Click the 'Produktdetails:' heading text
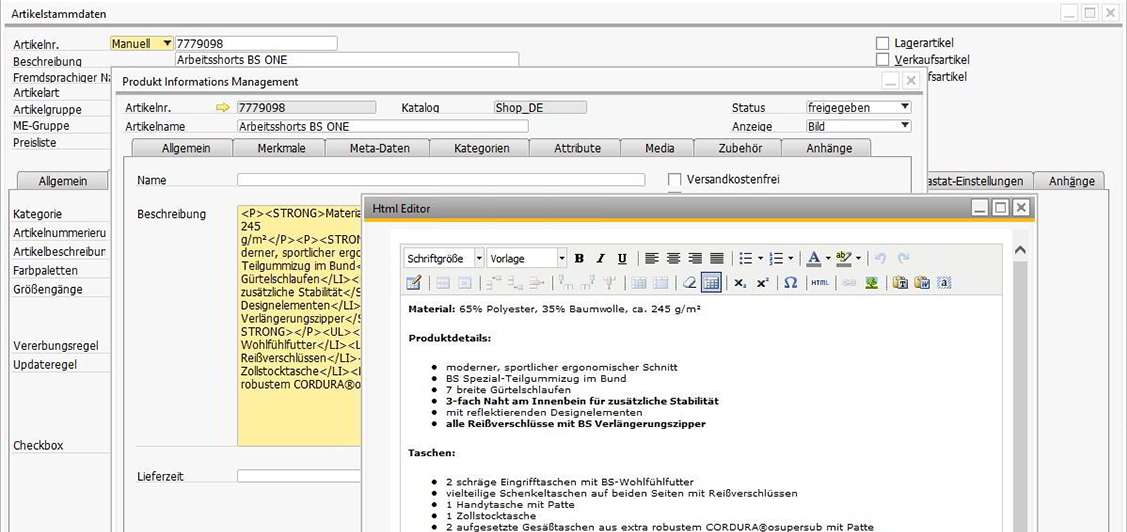The width and height of the screenshot is (1127, 532). pyautogui.click(x=450, y=337)
